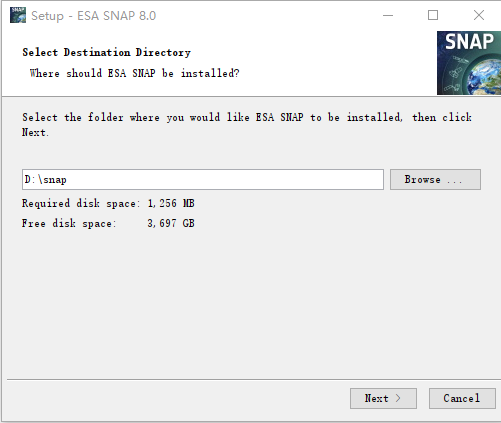Minimize the ESA SNAP Setup window
The width and height of the screenshot is (501, 423).
(388, 15)
